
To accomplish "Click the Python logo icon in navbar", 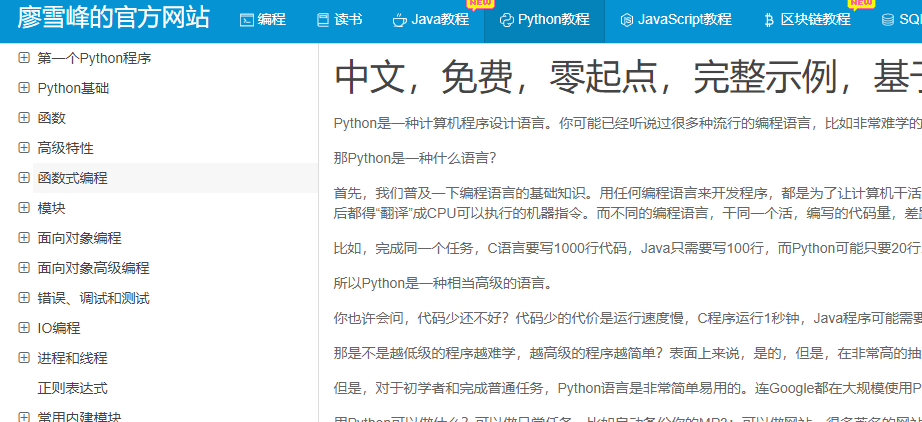I will click(x=507, y=20).
